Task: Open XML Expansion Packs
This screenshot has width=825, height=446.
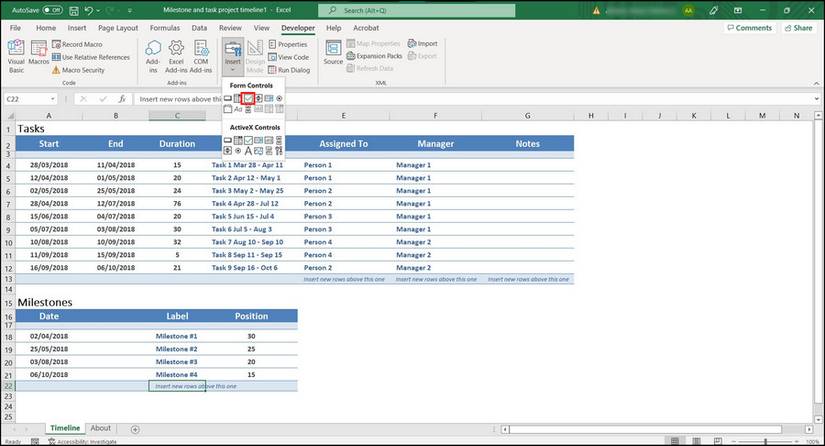Action: tap(374, 56)
